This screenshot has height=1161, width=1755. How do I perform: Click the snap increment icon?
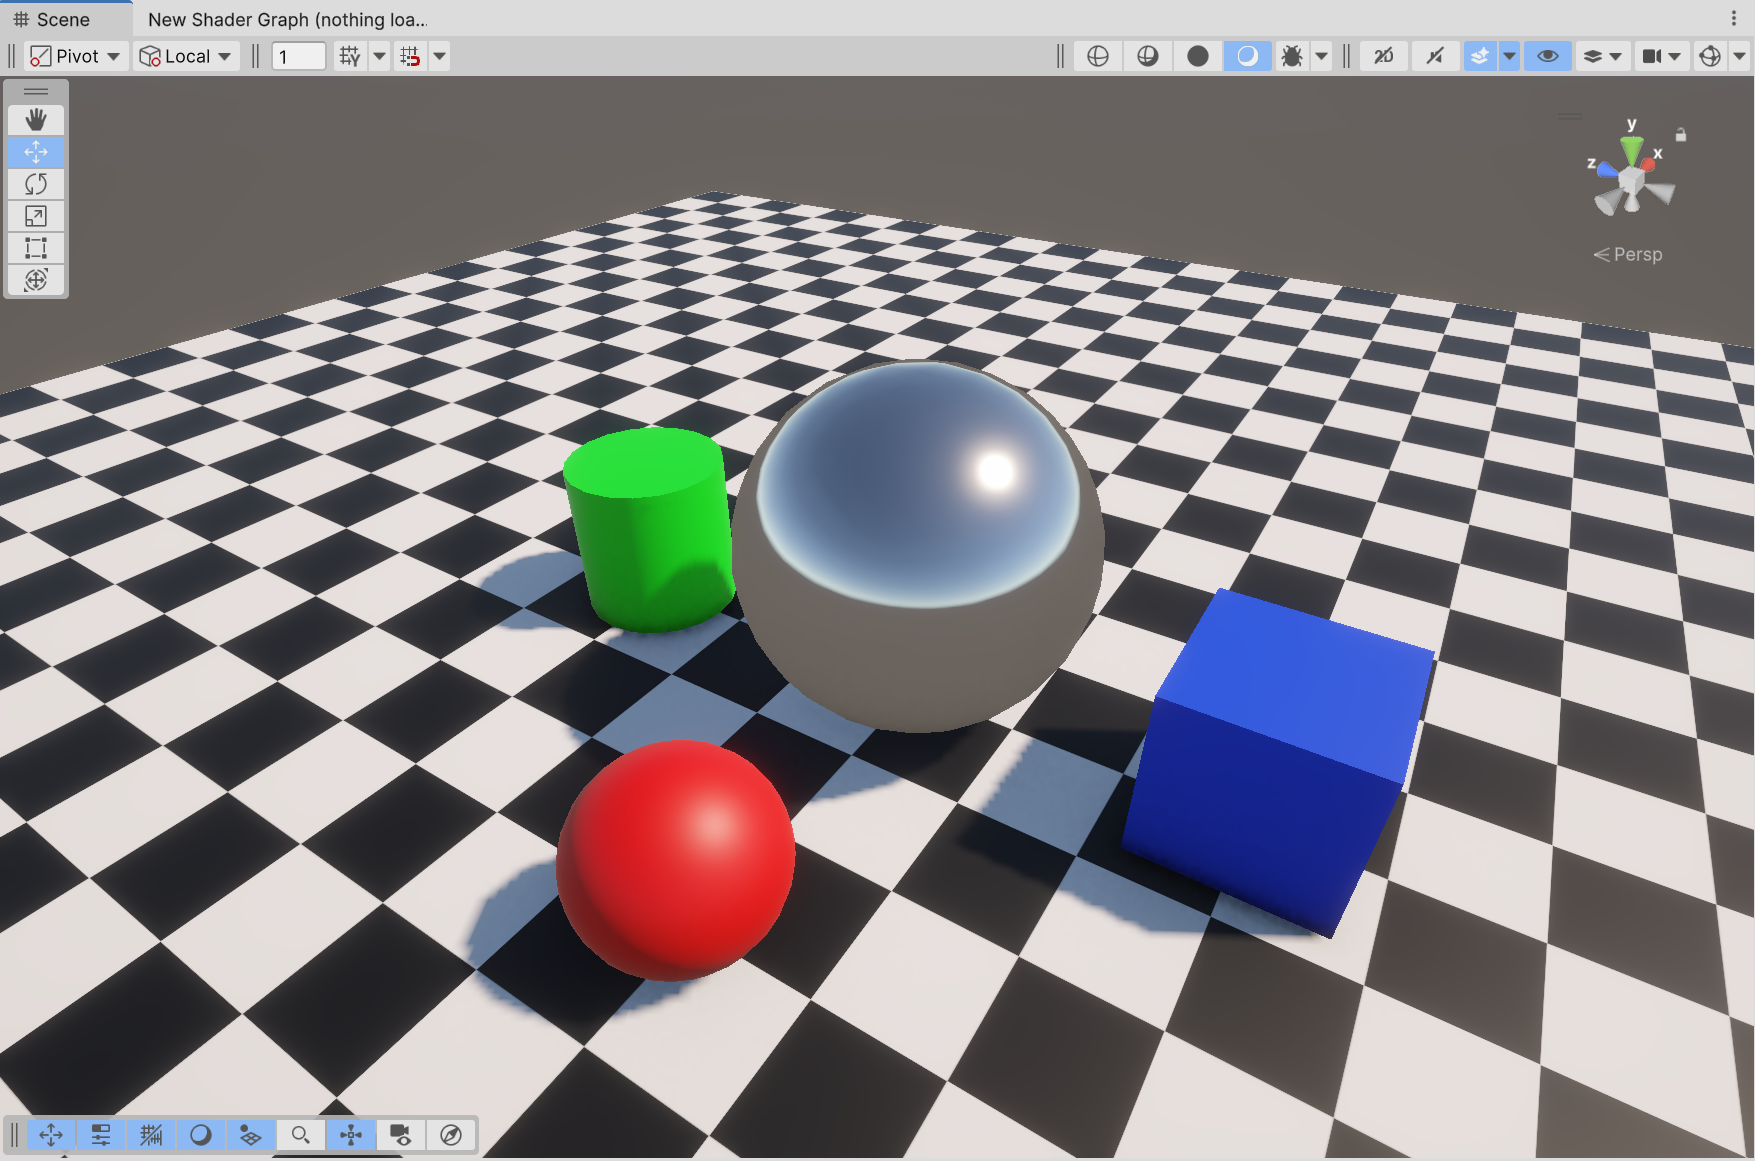click(410, 56)
